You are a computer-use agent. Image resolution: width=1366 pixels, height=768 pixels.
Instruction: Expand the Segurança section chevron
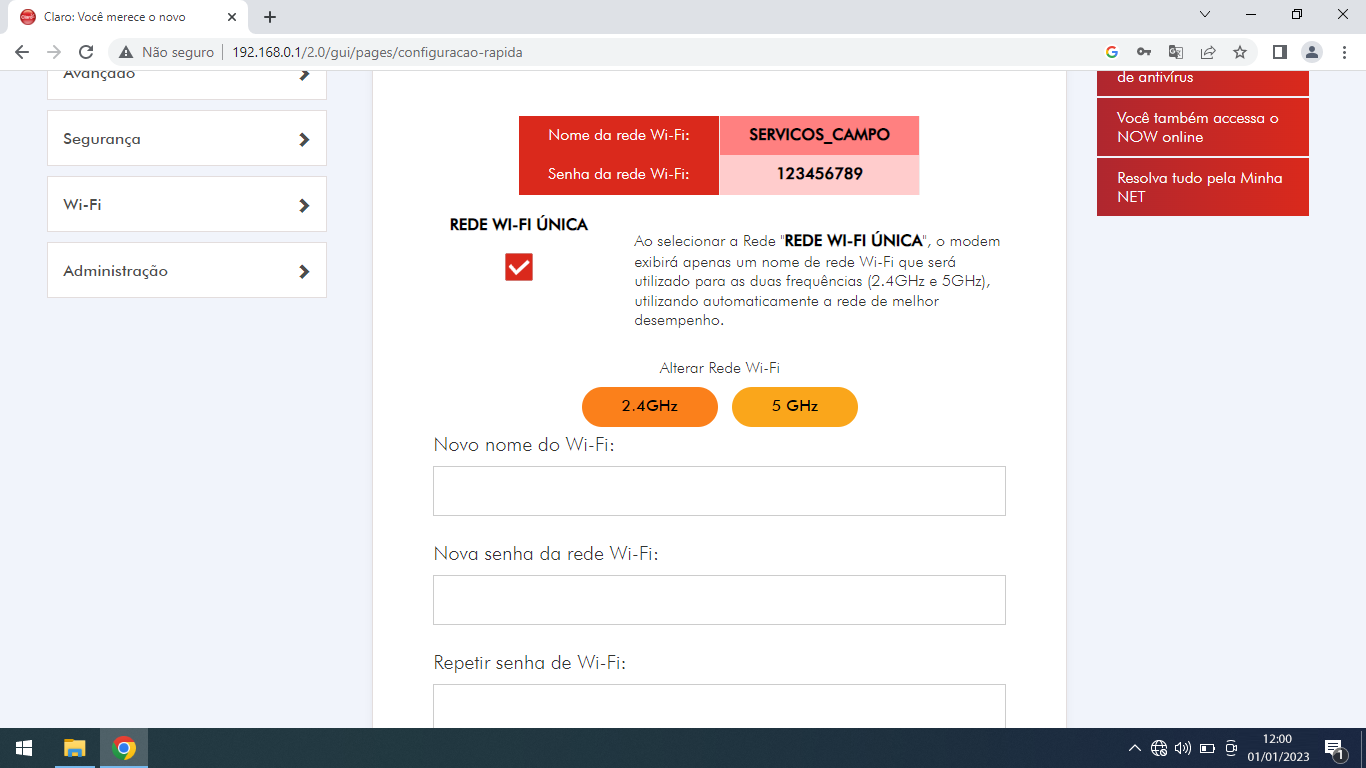tap(305, 138)
